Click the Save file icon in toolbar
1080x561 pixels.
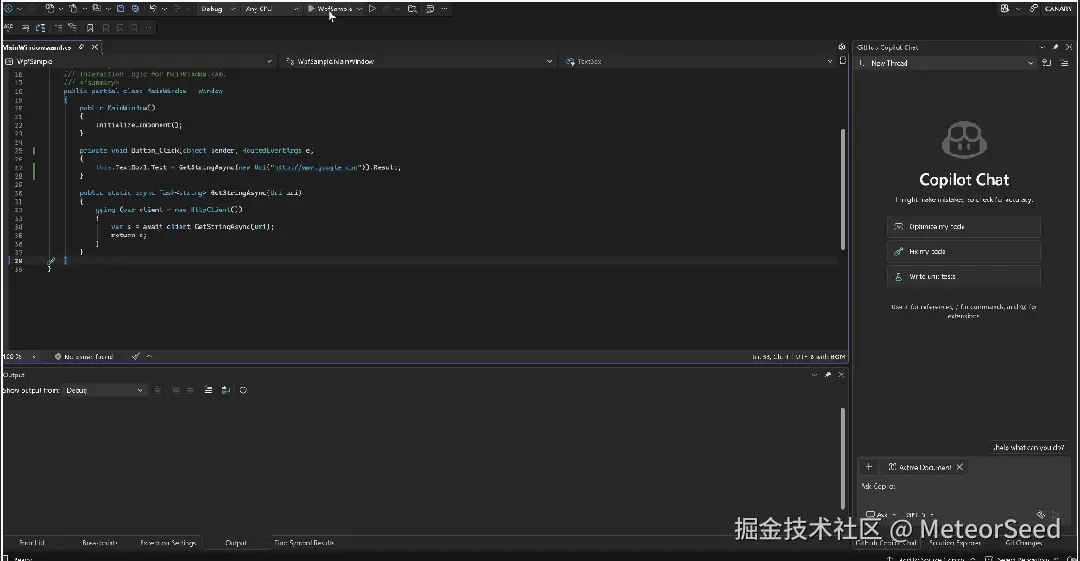(x=121, y=9)
